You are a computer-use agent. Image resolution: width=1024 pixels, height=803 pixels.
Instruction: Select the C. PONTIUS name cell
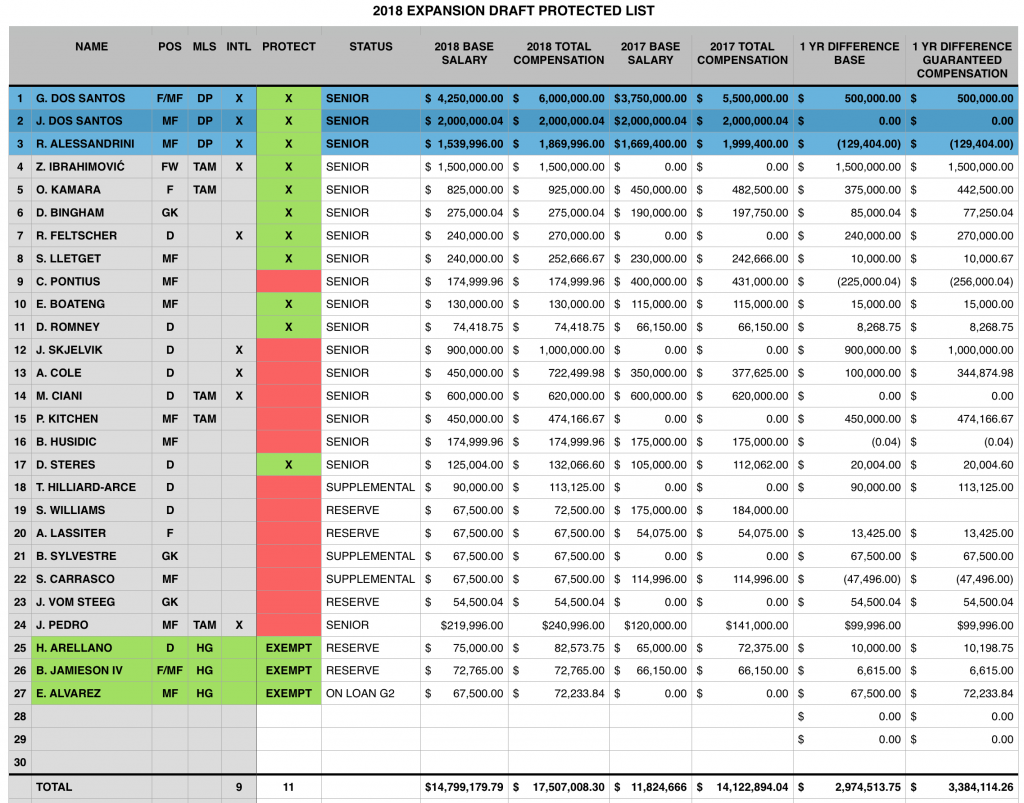[91, 281]
